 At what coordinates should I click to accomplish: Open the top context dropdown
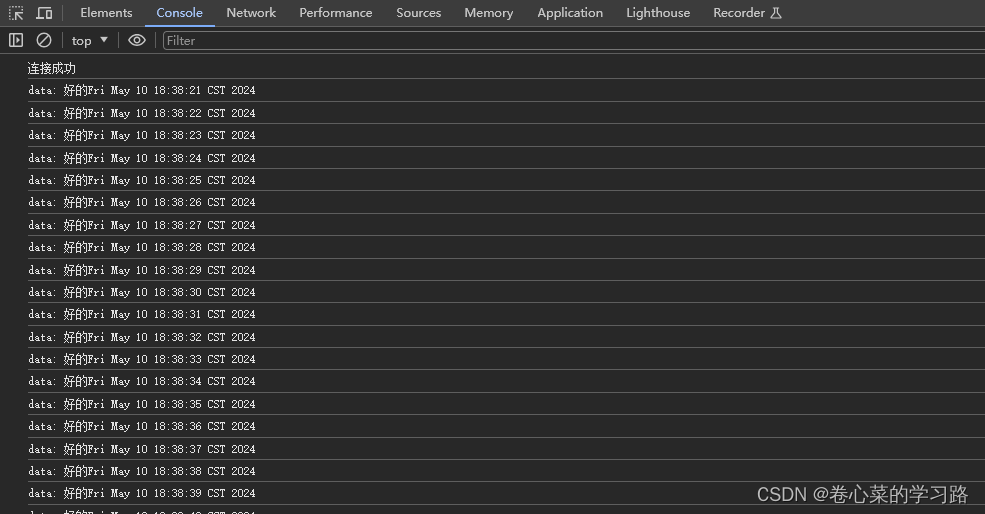click(89, 40)
